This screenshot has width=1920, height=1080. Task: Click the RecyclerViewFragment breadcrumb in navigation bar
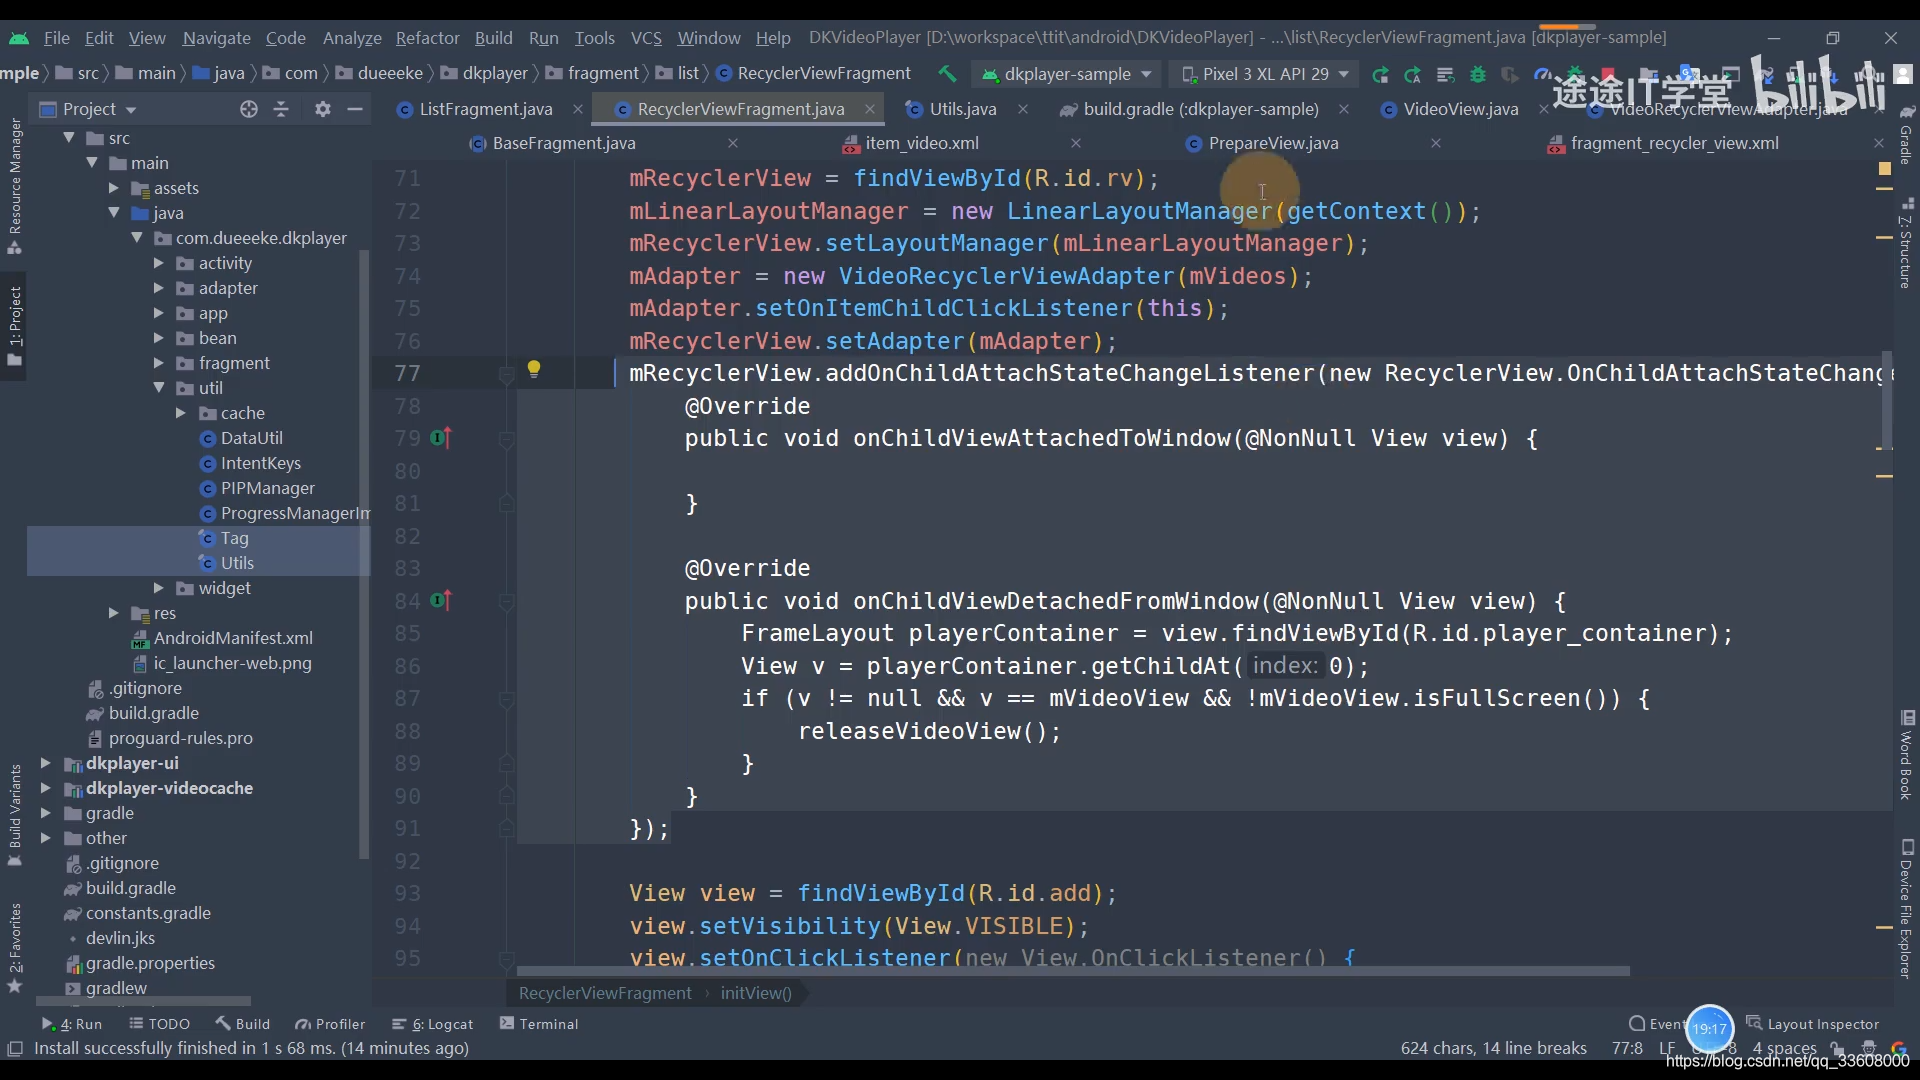(x=814, y=73)
